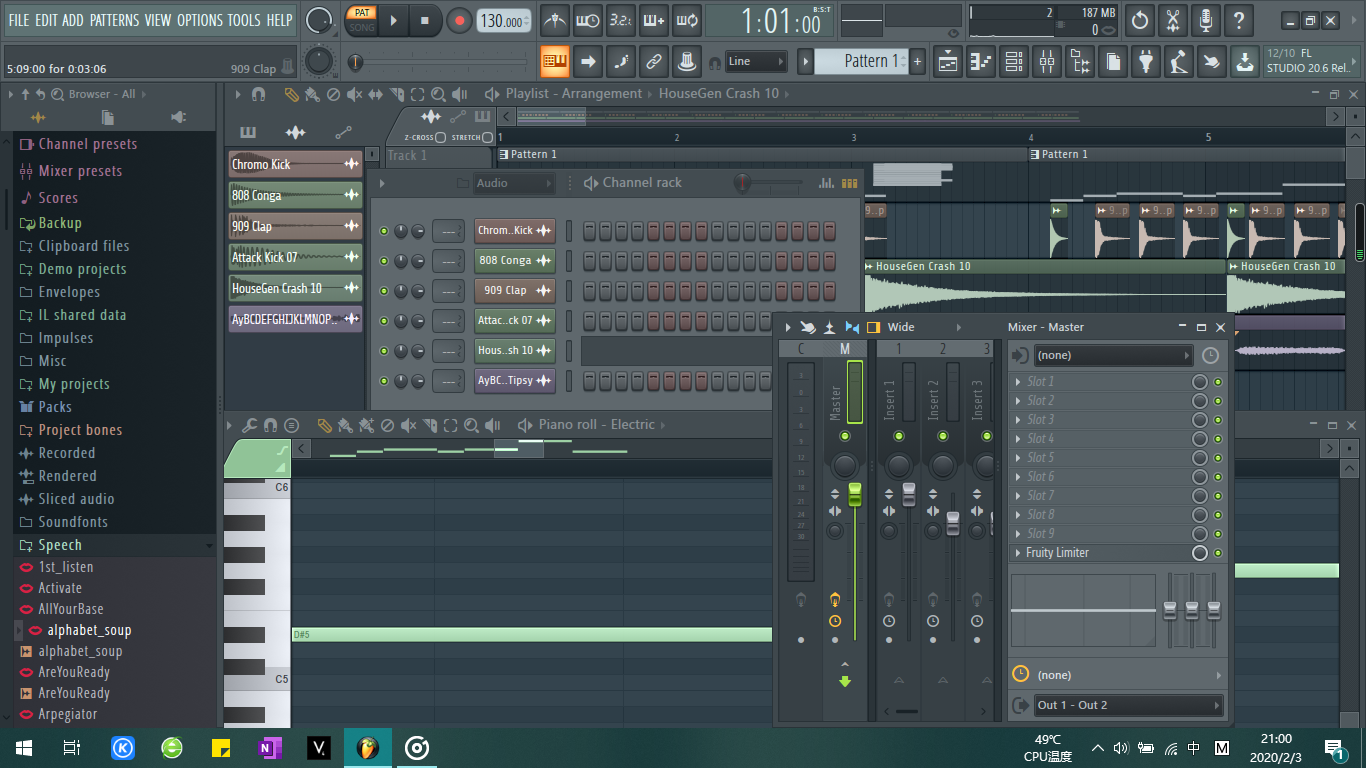
Task: Click the Undo history icon in the toolbar
Action: (x=1139, y=20)
